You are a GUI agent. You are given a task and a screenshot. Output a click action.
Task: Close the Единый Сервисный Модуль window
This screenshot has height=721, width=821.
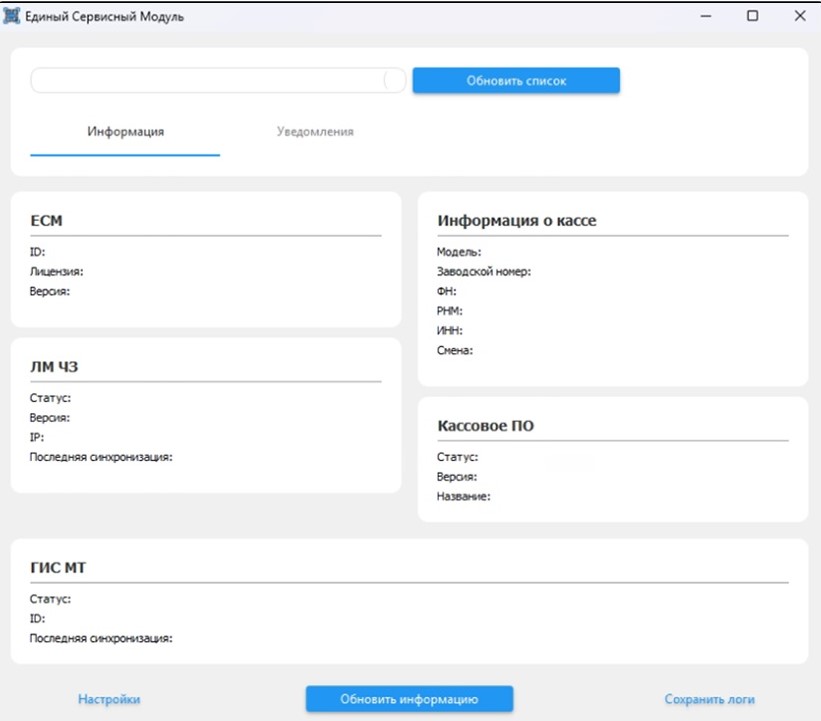(800, 16)
